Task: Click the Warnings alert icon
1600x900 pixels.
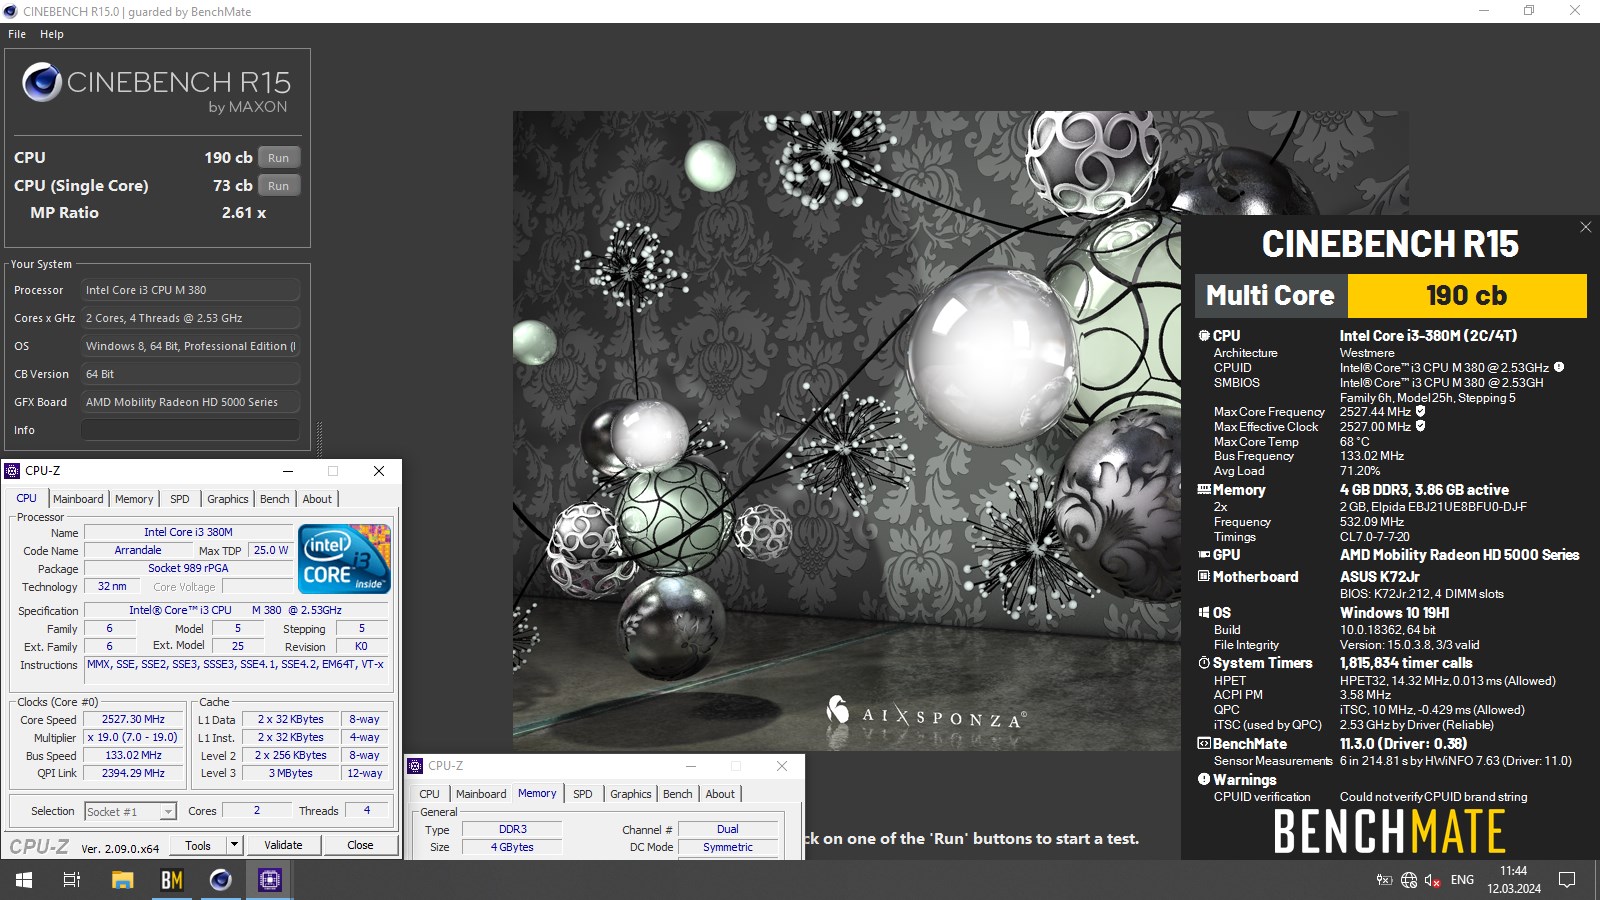Action: click(1204, 779)
